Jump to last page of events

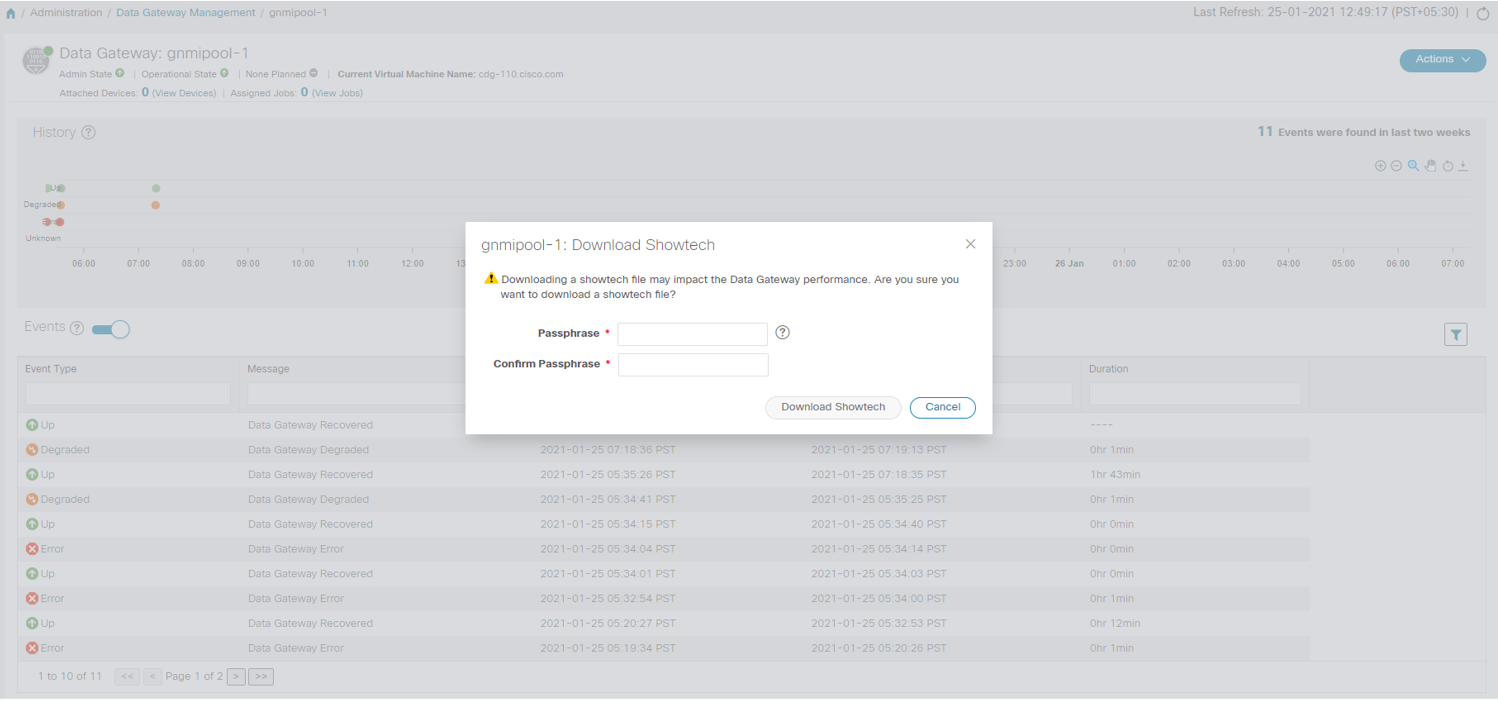click(x=261, y=677)
